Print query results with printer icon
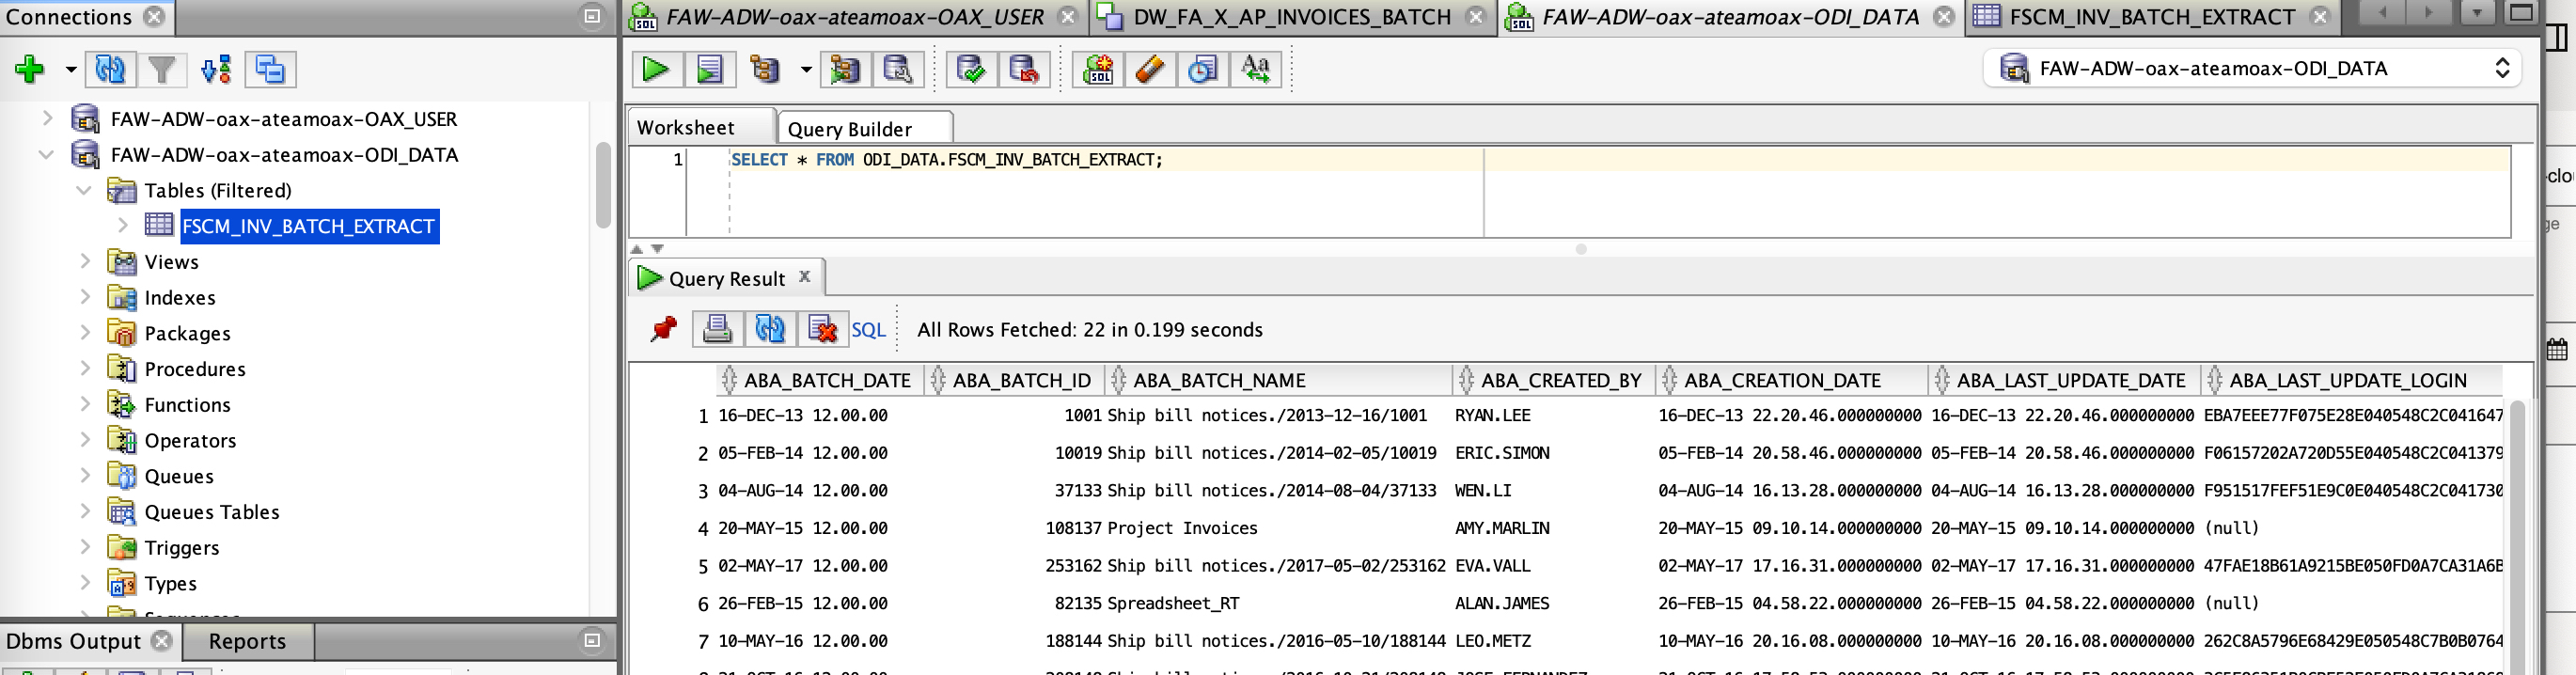 tap(716, 329)
